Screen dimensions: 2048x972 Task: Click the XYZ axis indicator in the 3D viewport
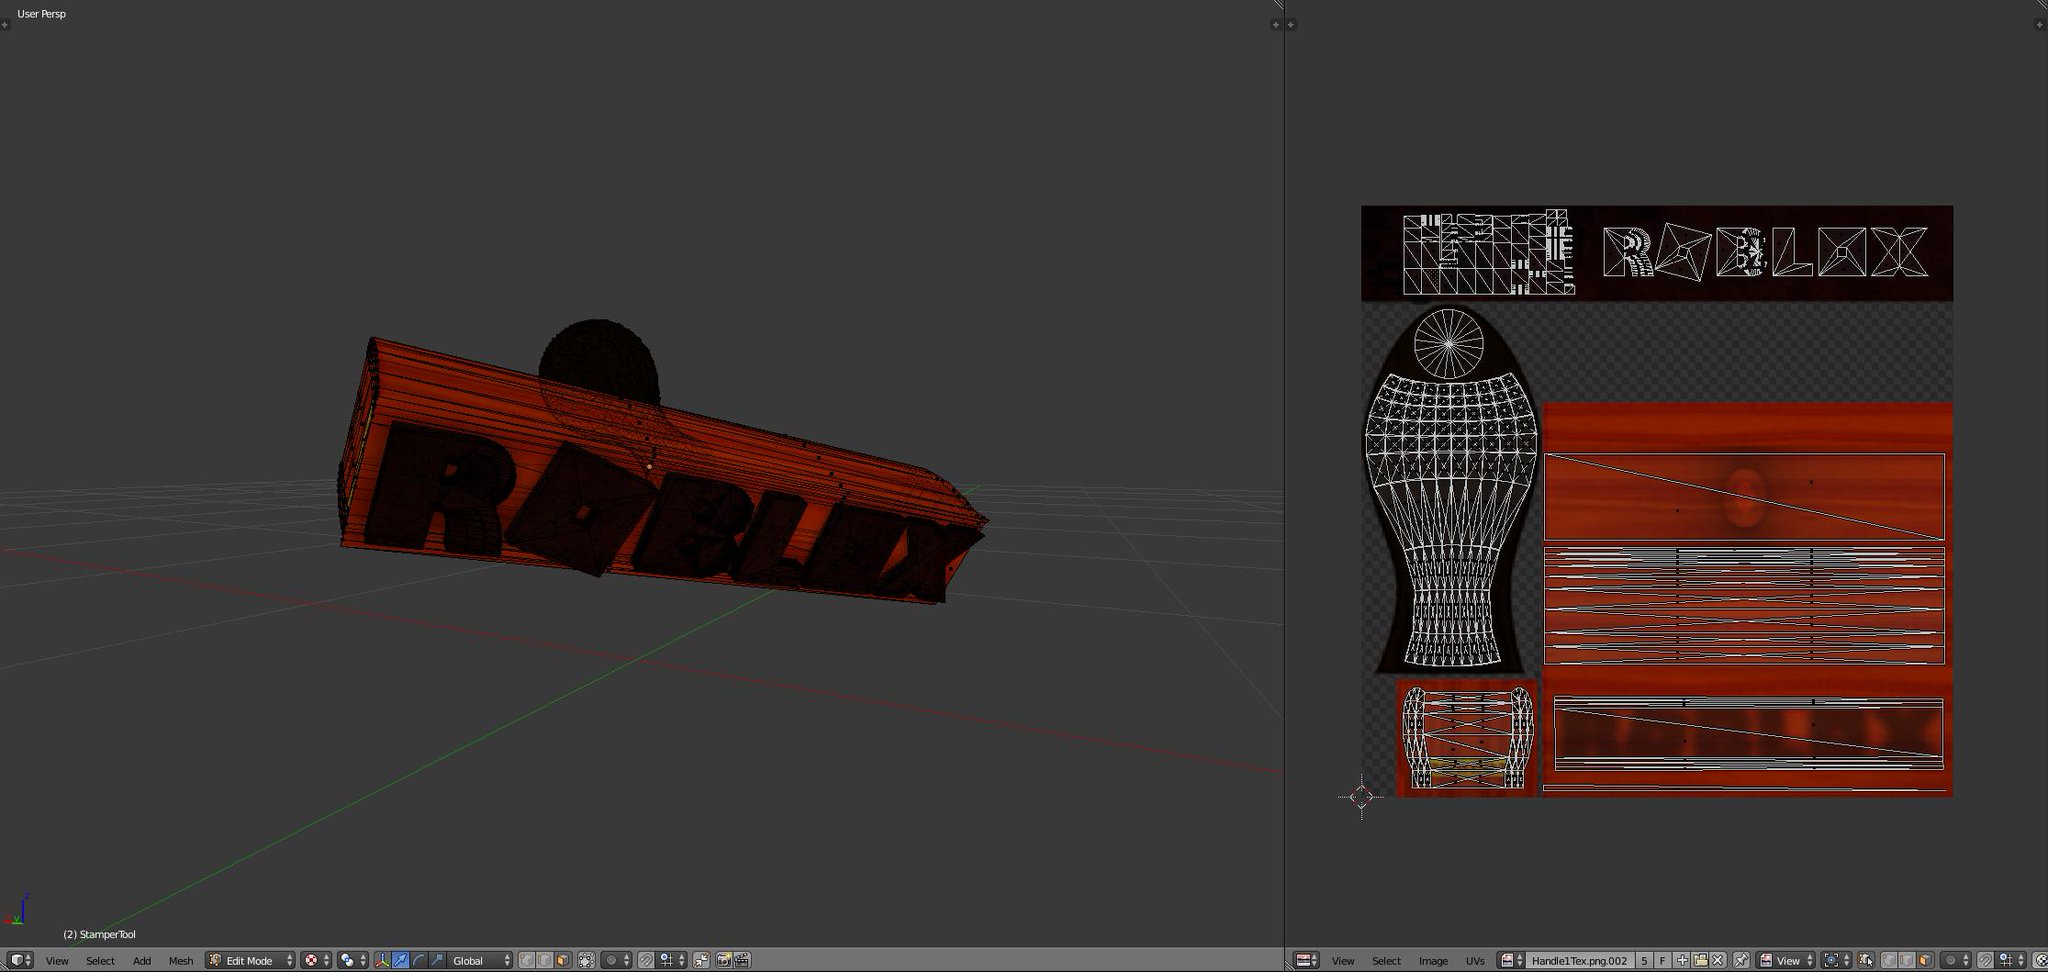17,908
